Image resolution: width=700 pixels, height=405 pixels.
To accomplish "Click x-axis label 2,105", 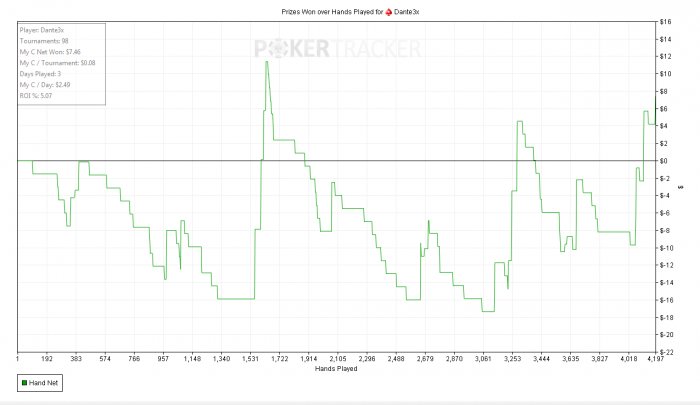I will point(338,359).
